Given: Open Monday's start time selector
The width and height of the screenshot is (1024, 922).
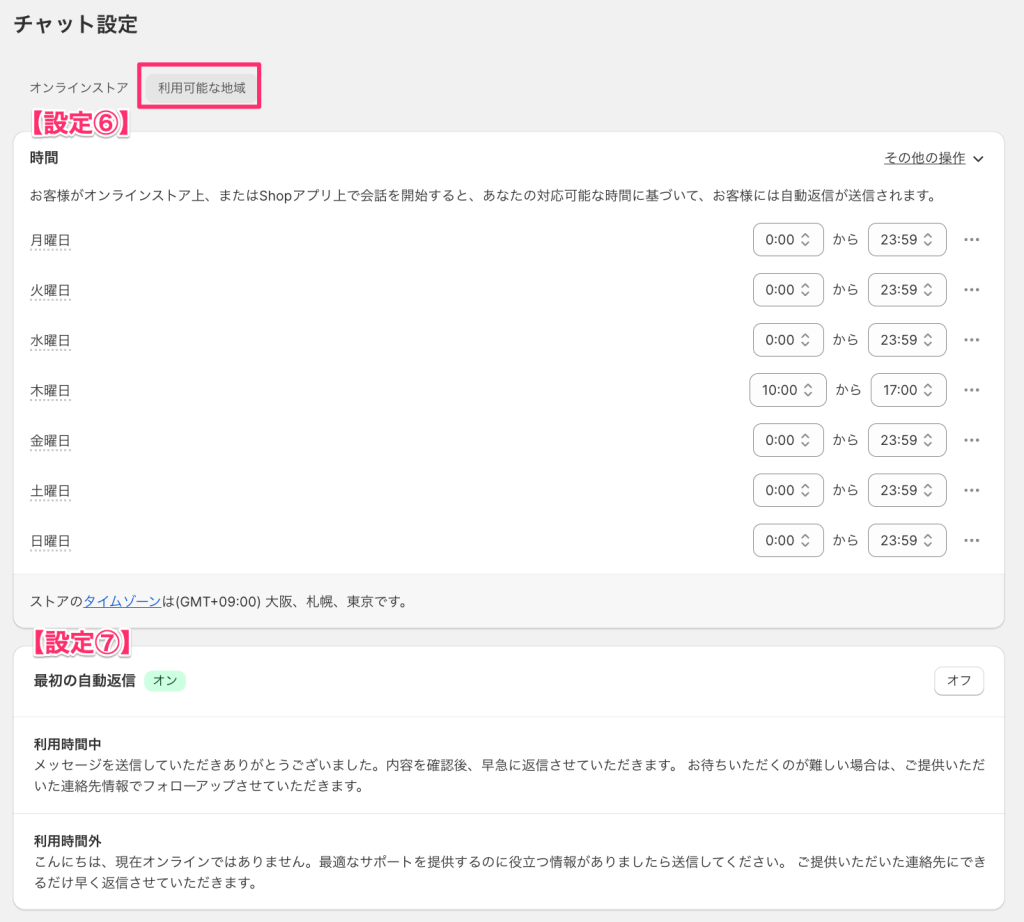Looking at the screenshot, I should click(x=788, y=239).
